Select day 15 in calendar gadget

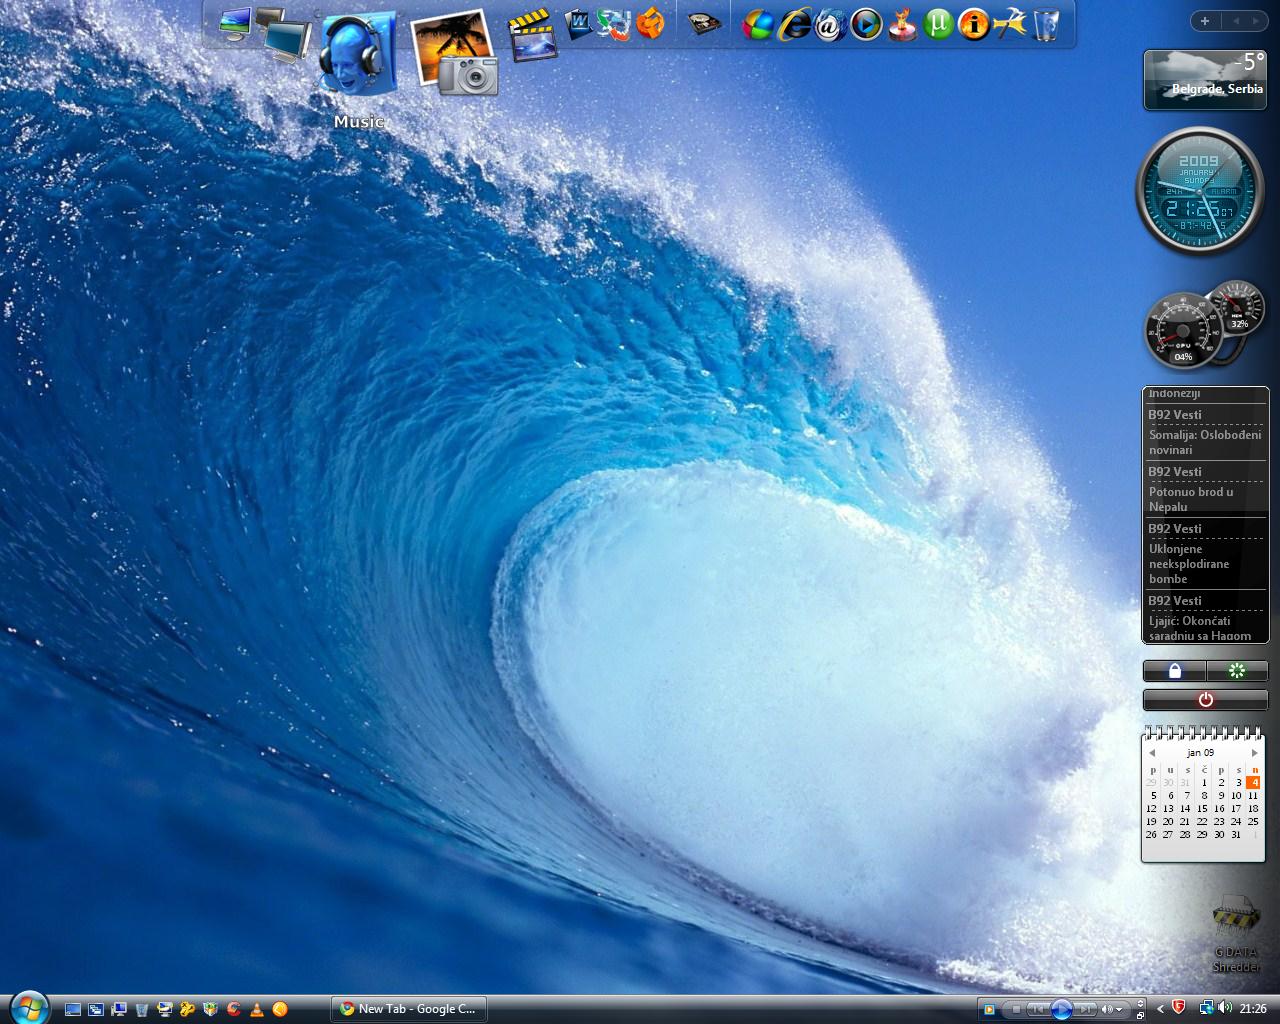pyautogui.click(x=1202, y=809)
